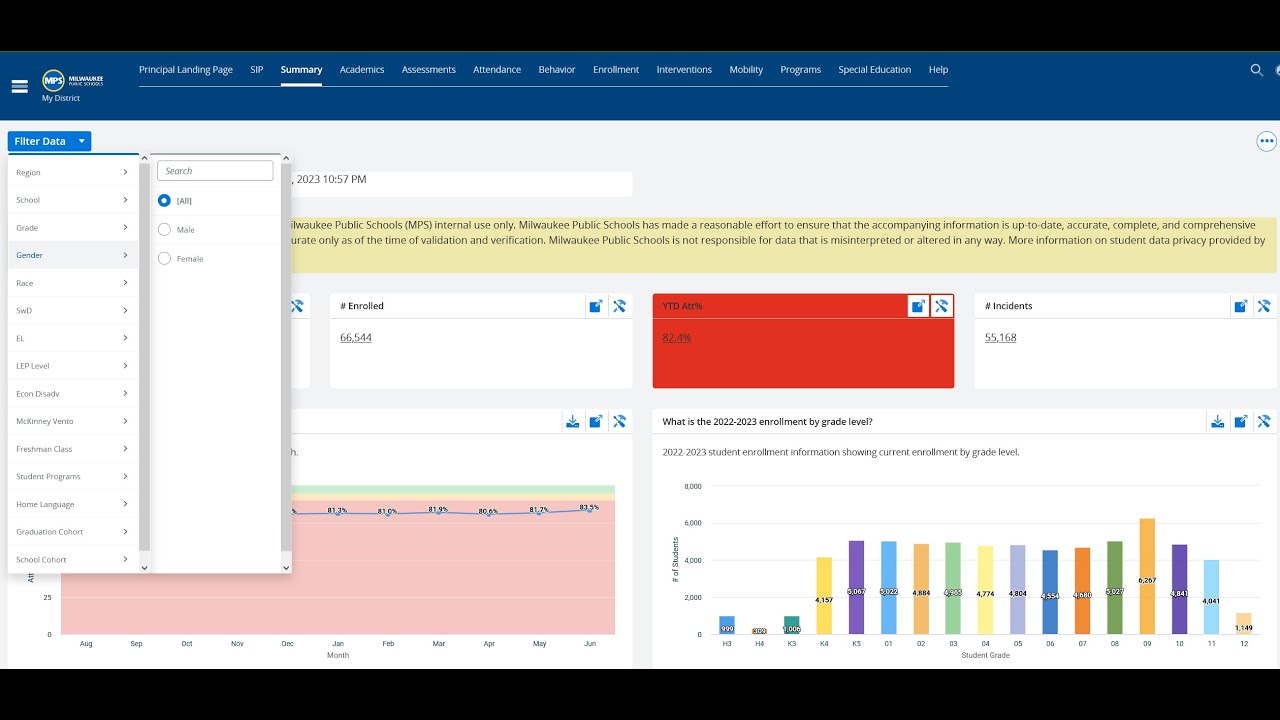This screenshot has width=1280, height=720.
Task: Open the Help tab
Action: coord(938,70)
